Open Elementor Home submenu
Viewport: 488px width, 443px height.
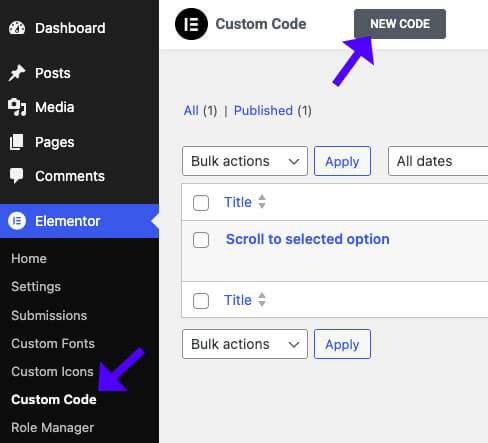pos(29,259)
